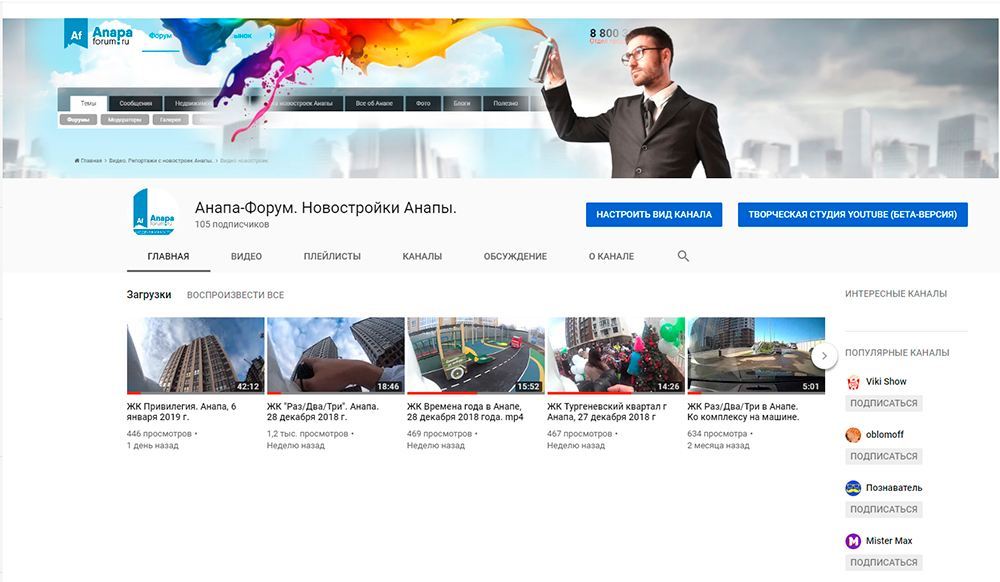
Task: Select the О КАНАЛЕ tab
Action: (x=611, y=256)
